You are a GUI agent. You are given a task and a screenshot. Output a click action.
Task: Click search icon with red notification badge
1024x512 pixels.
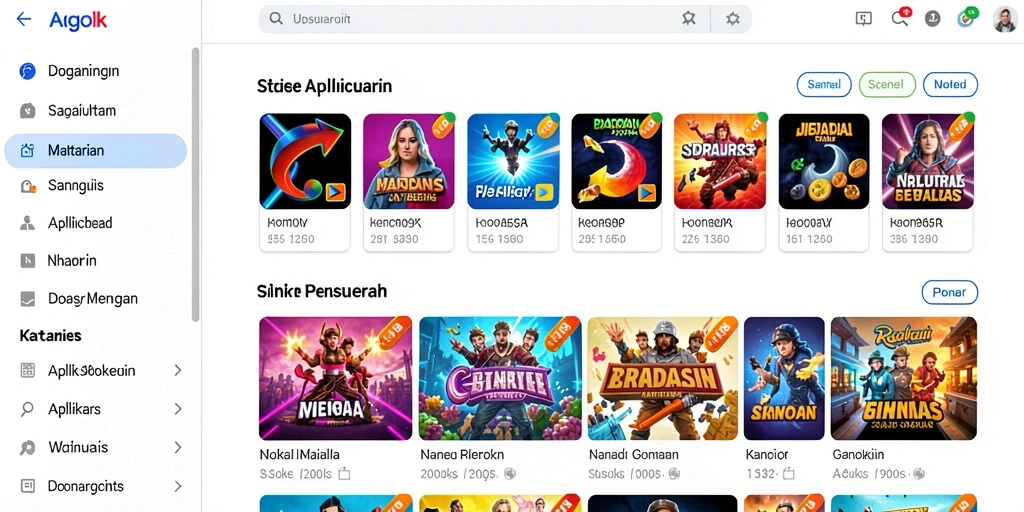pos(901,18)
